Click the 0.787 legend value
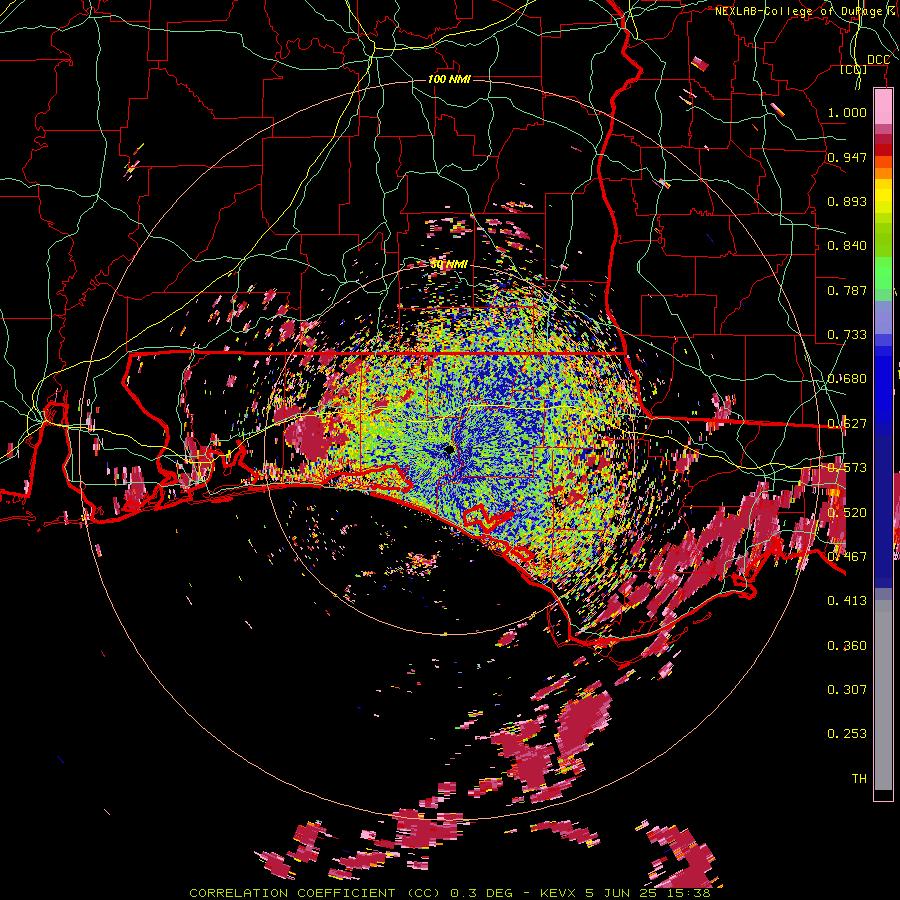 [x=847, y=290]
